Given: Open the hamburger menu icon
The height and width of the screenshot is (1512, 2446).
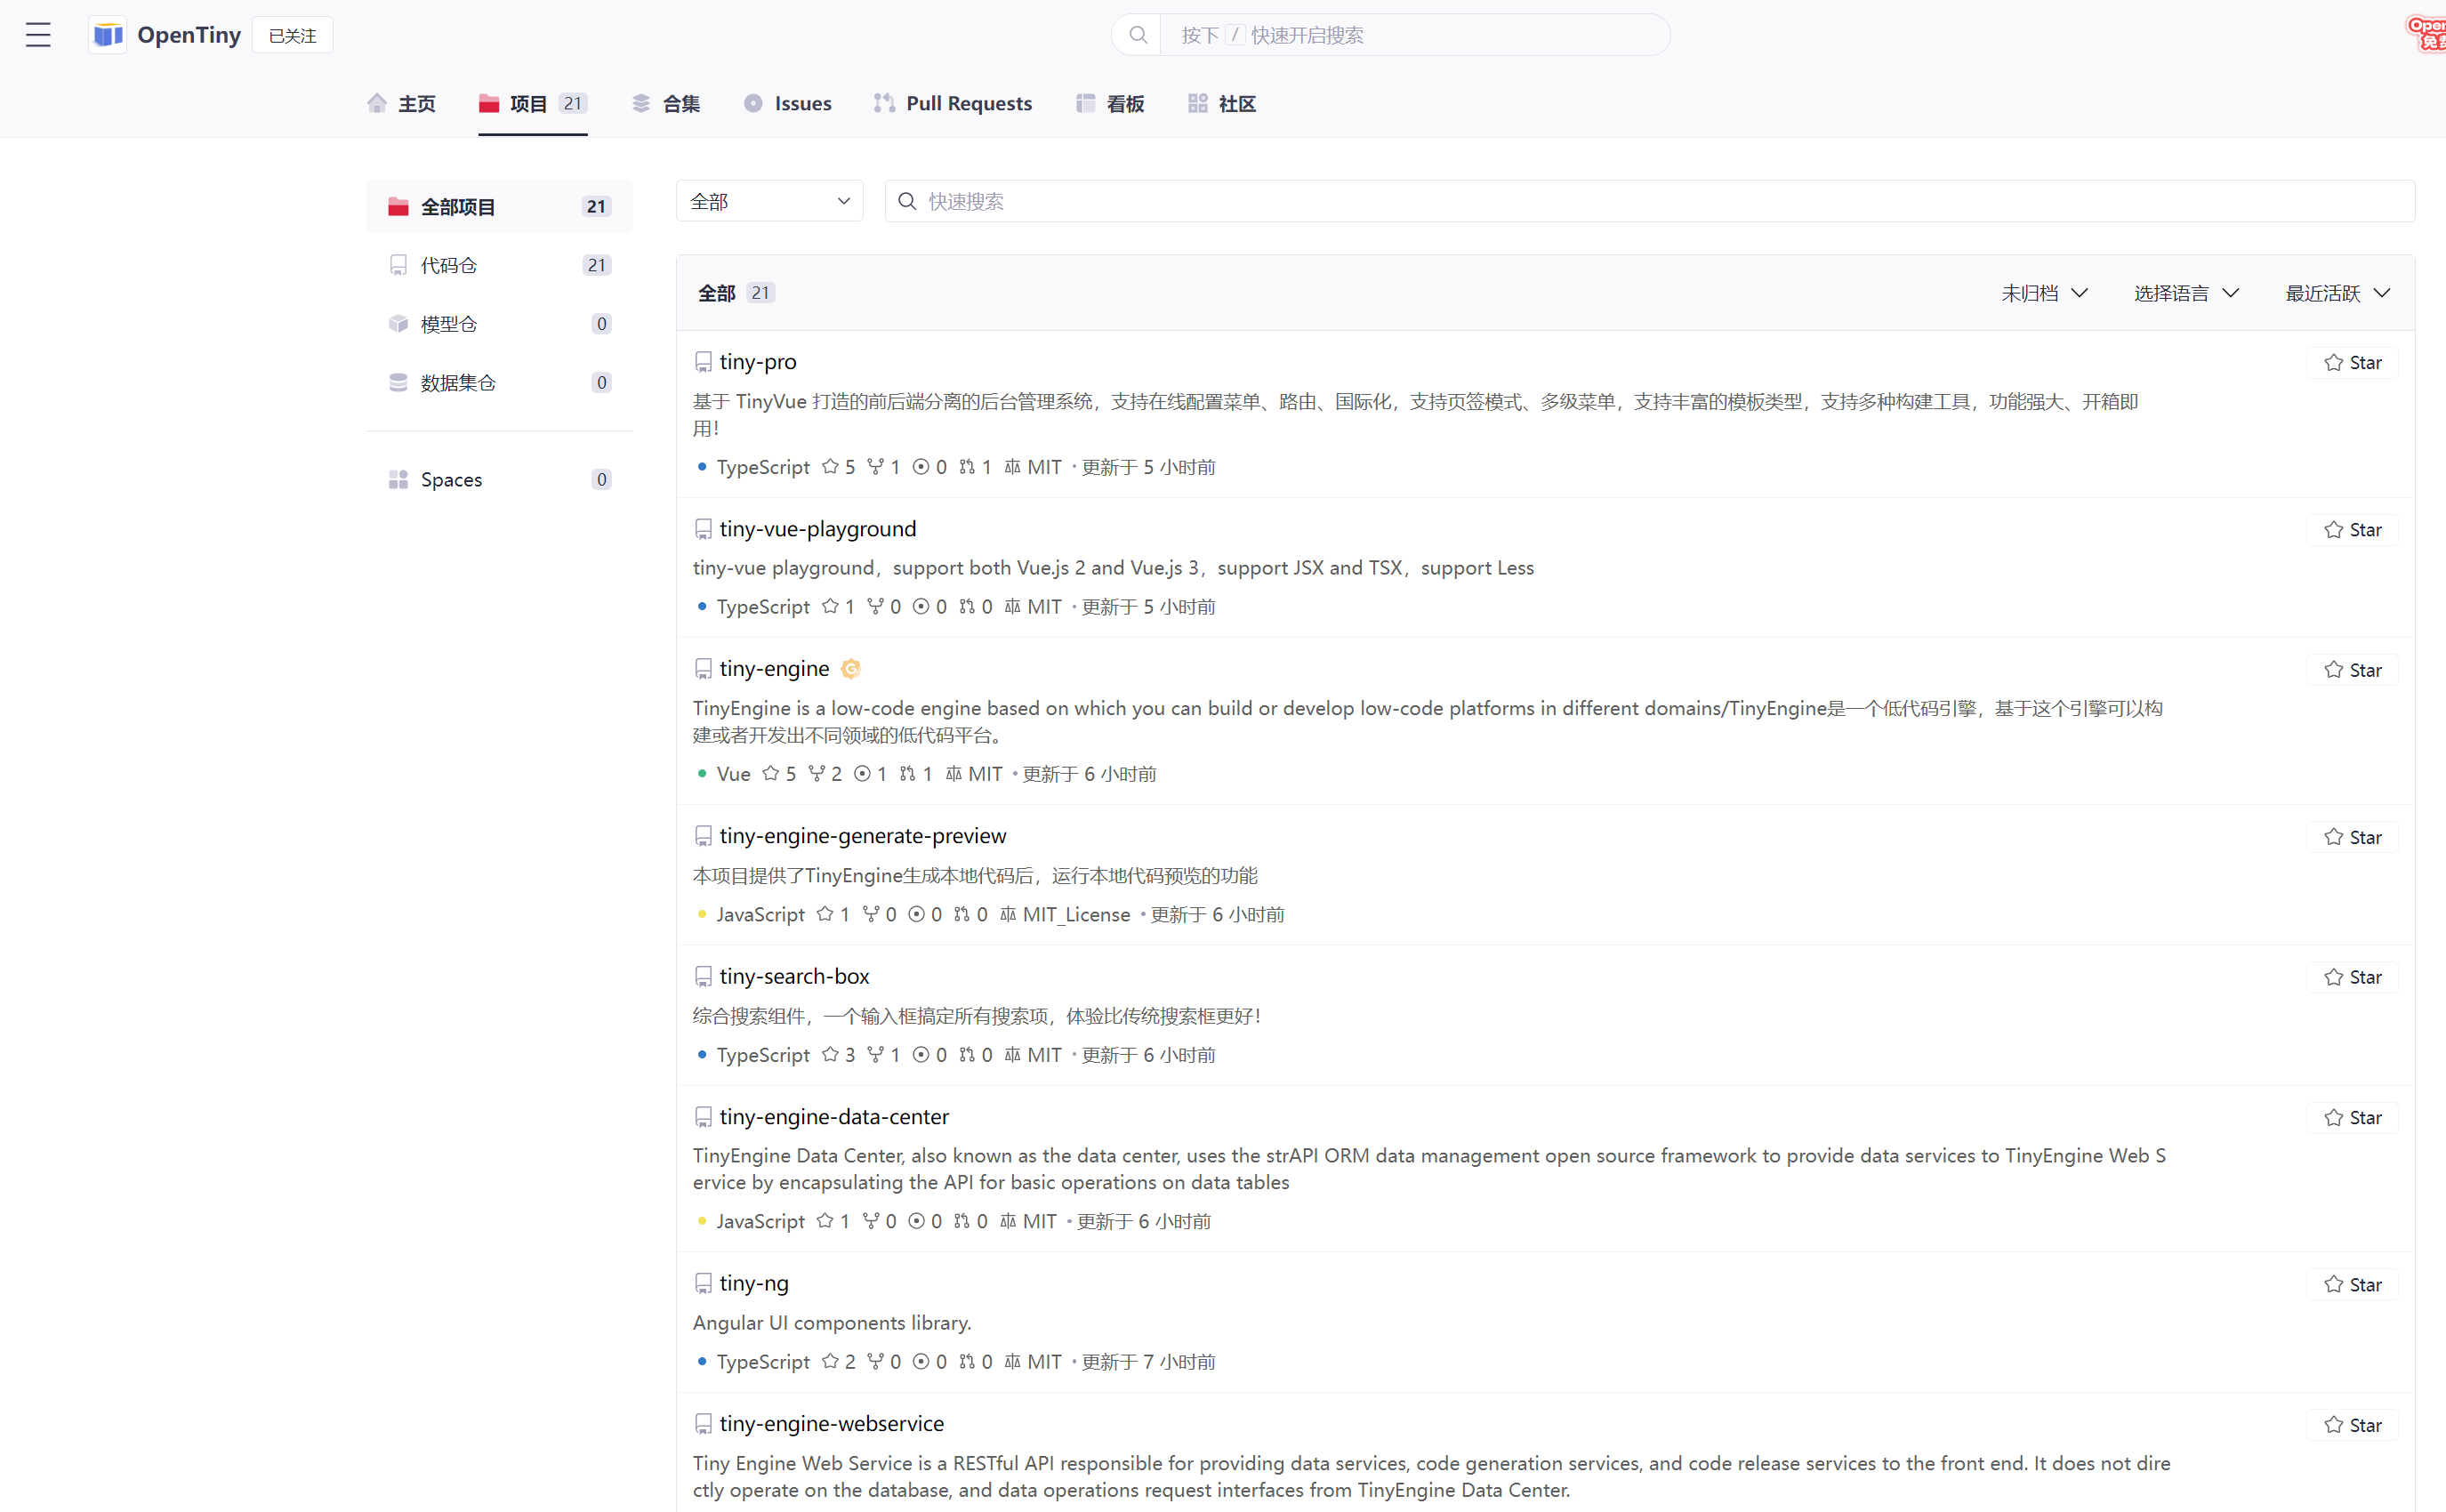Looking at the screenshot, I should pyautogui.click(x=38, y=35).
